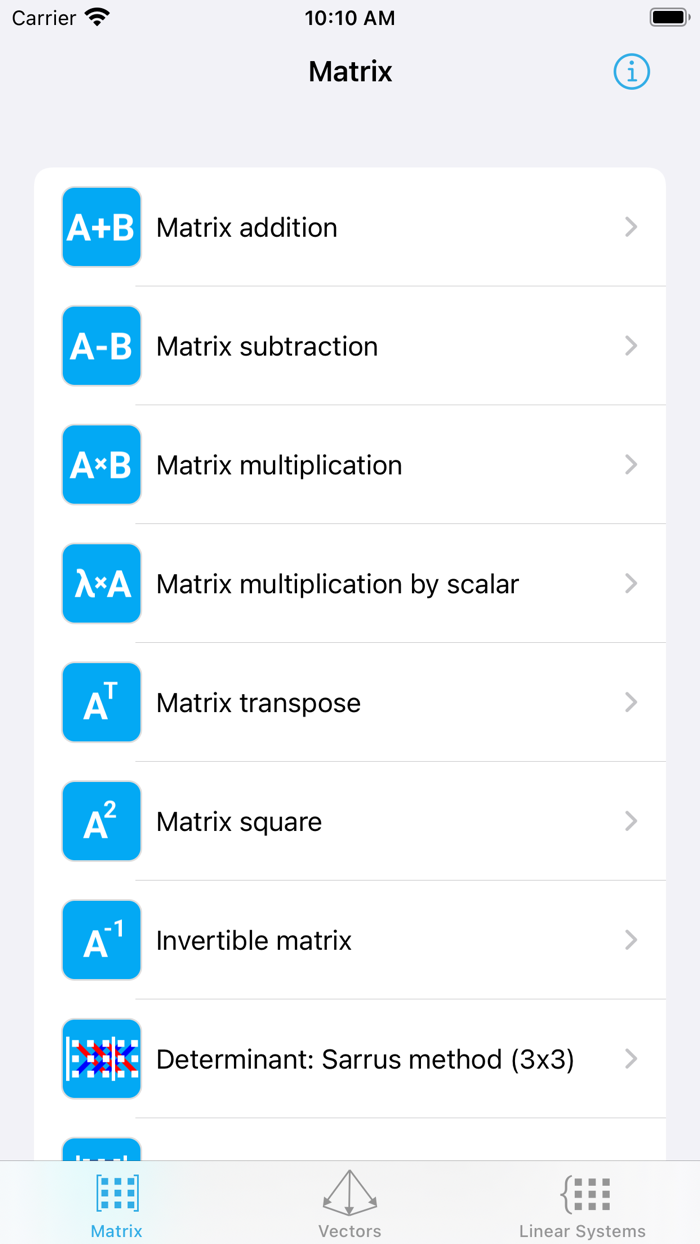Open Matrix multiplication with its chevron

tap(631, 464)
